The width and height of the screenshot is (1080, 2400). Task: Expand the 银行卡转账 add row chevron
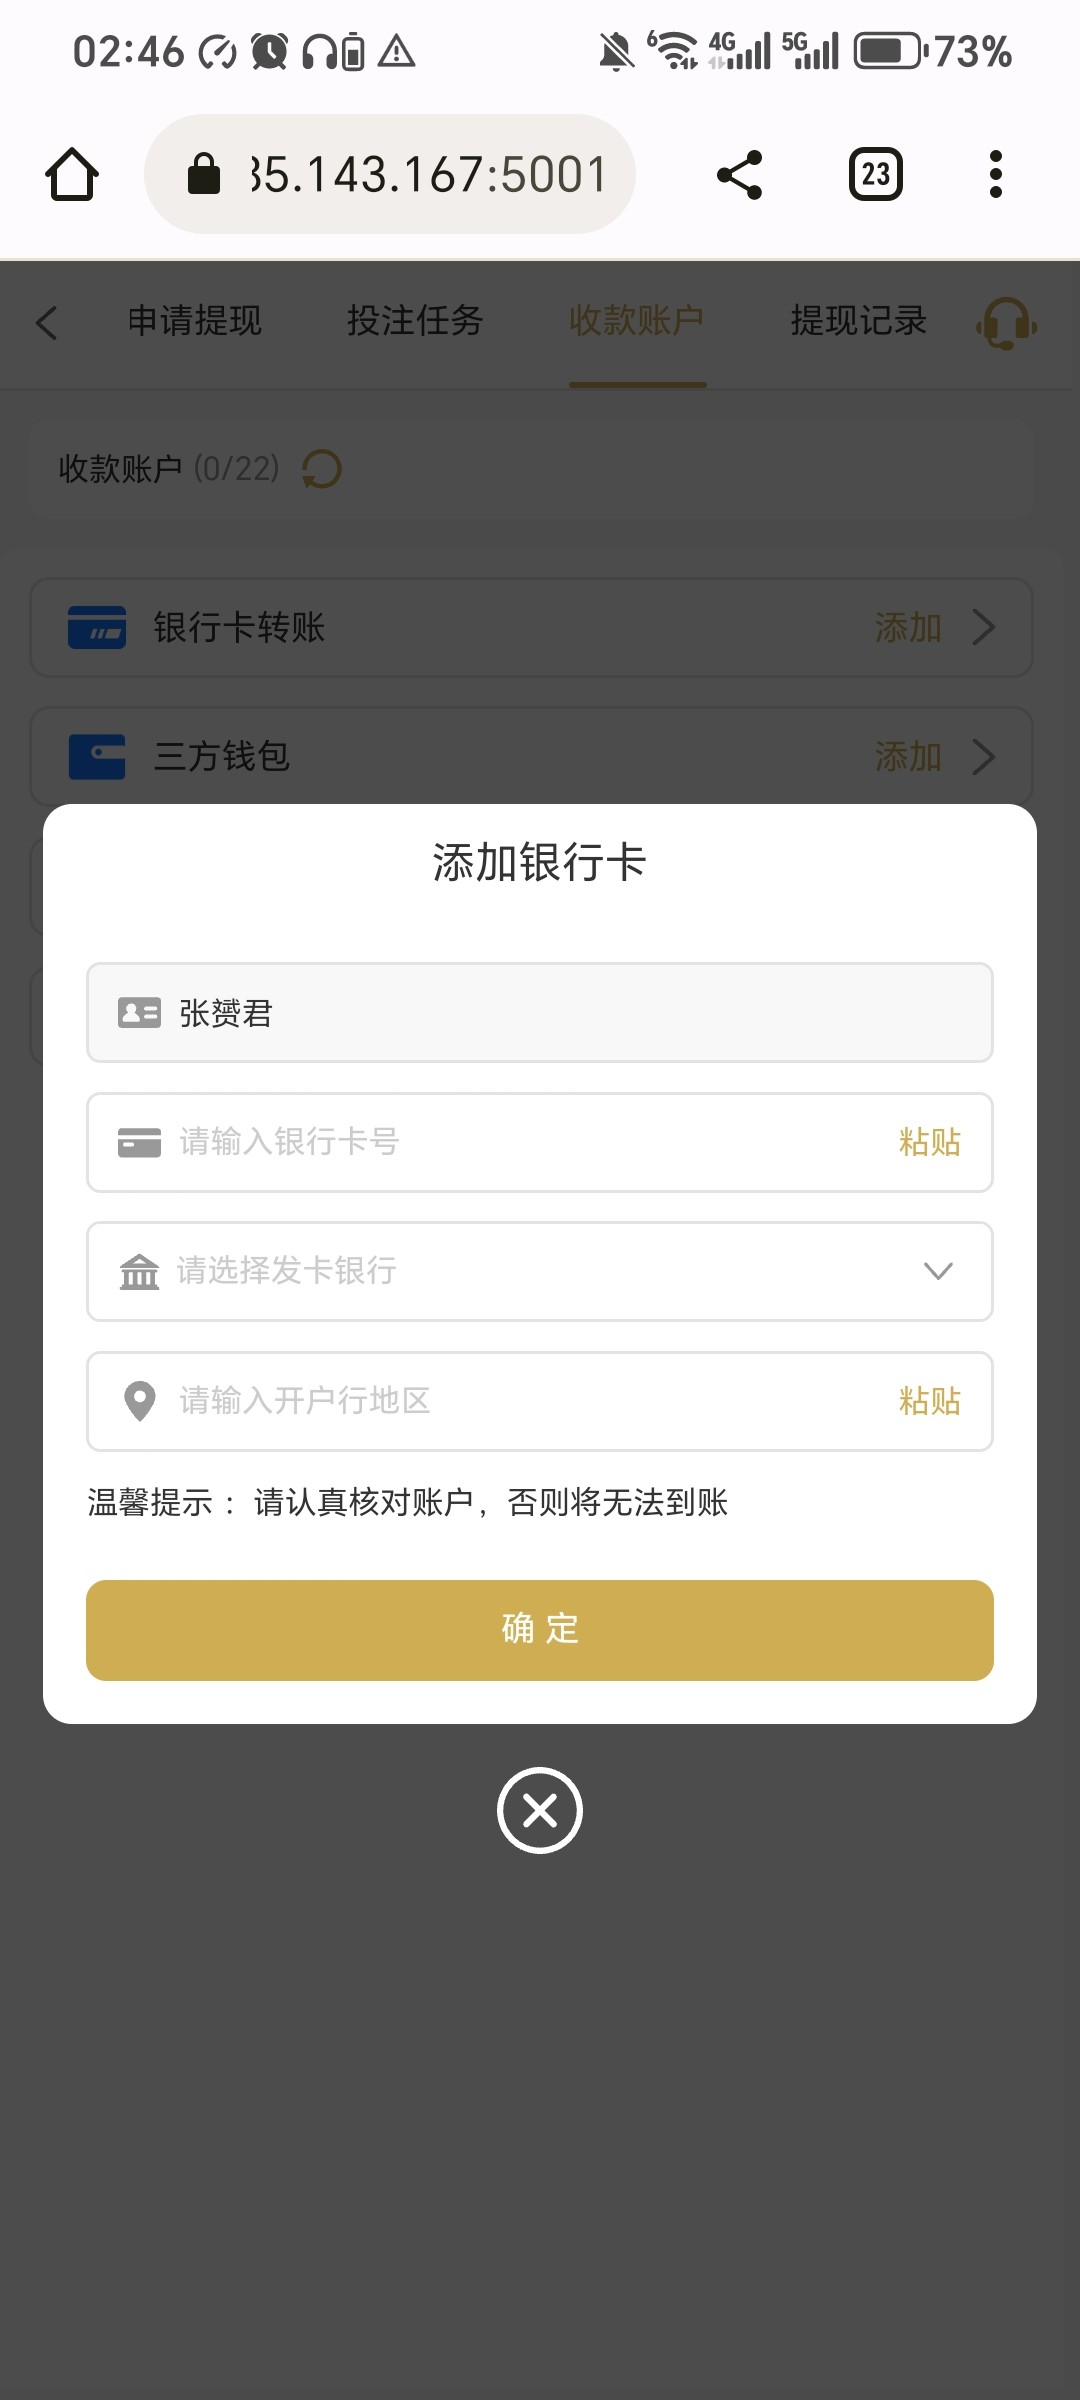pos(984,628)
